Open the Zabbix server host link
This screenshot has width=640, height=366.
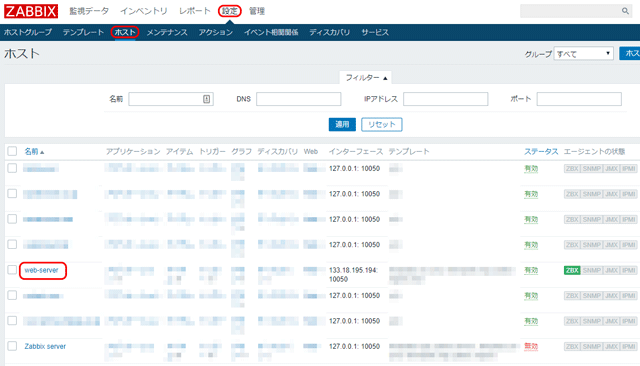pyautogui.click(x=45, y=346)
